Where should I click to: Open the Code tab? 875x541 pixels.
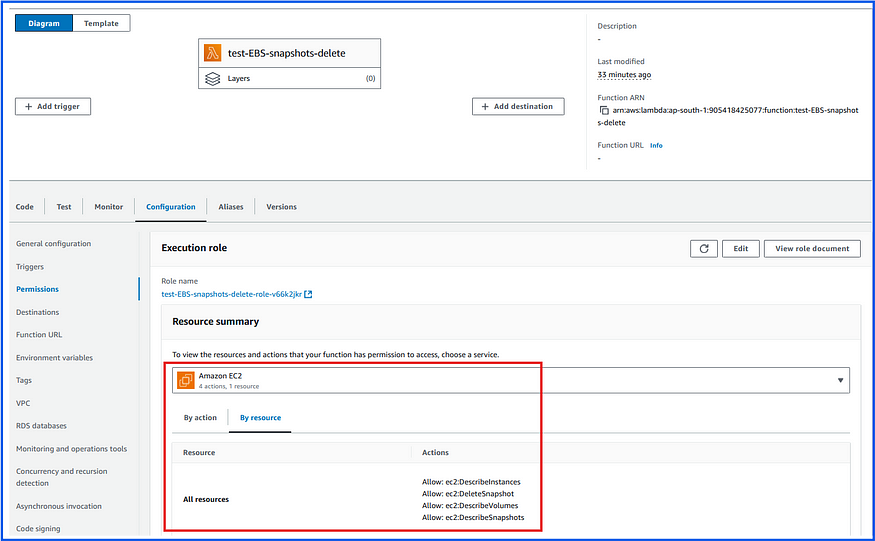25,207
